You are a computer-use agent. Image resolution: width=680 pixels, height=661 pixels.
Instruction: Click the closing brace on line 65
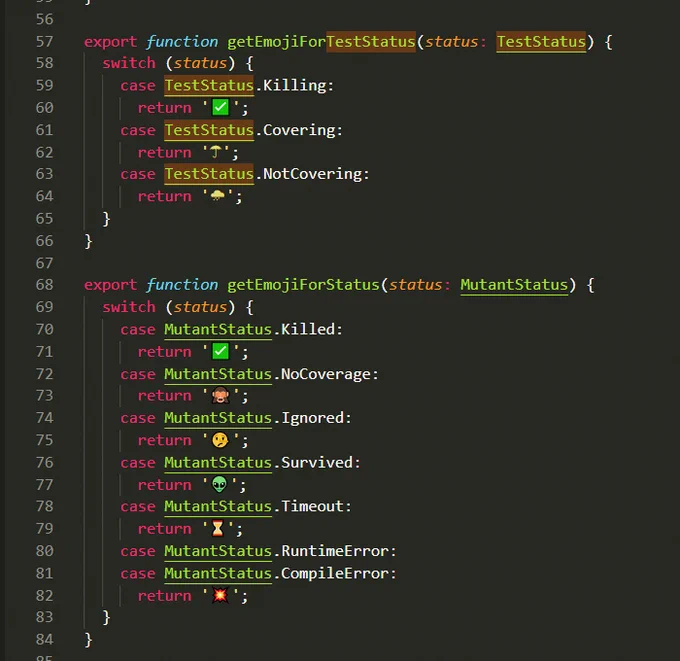(106, 219)
